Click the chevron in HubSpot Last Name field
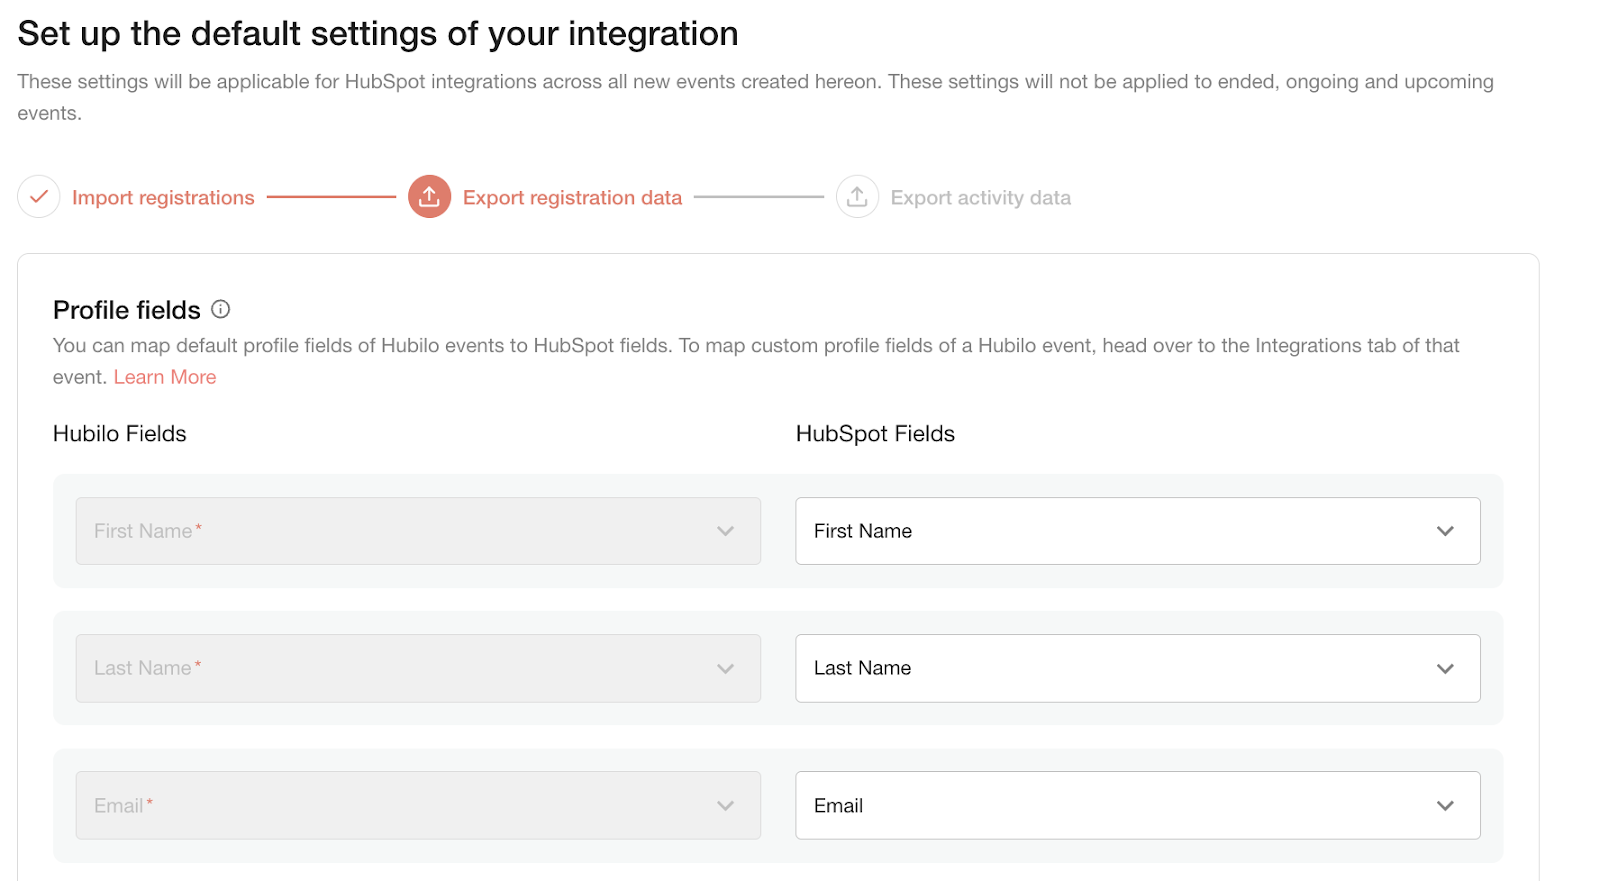The width and height of the screenshot is (1600, 881). click(x=1445, y=668)
